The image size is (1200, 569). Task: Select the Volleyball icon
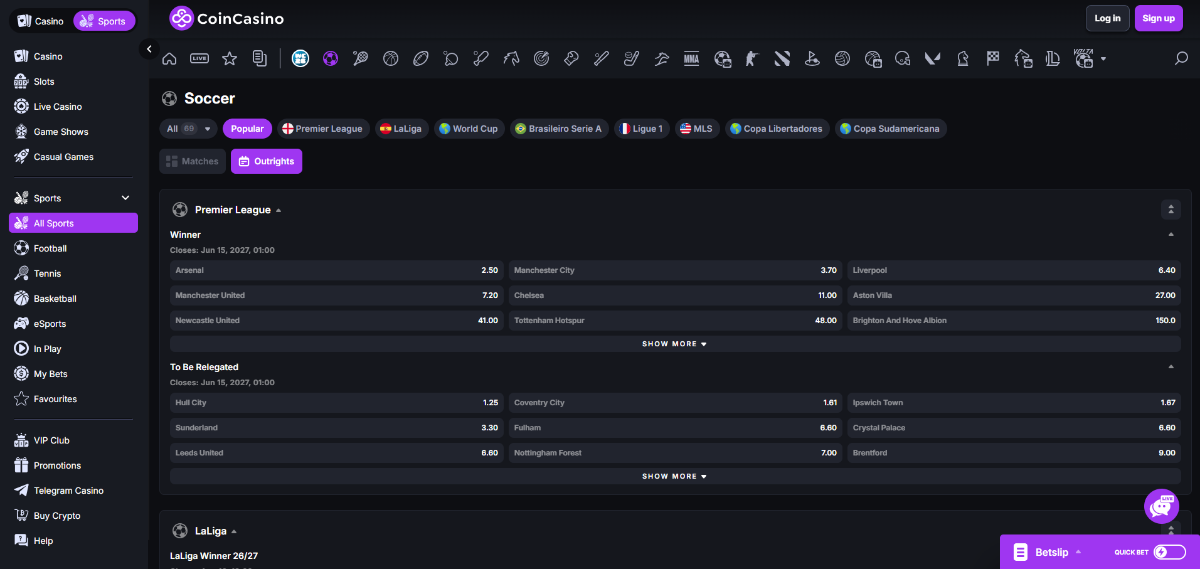click(x=842, y=59)
